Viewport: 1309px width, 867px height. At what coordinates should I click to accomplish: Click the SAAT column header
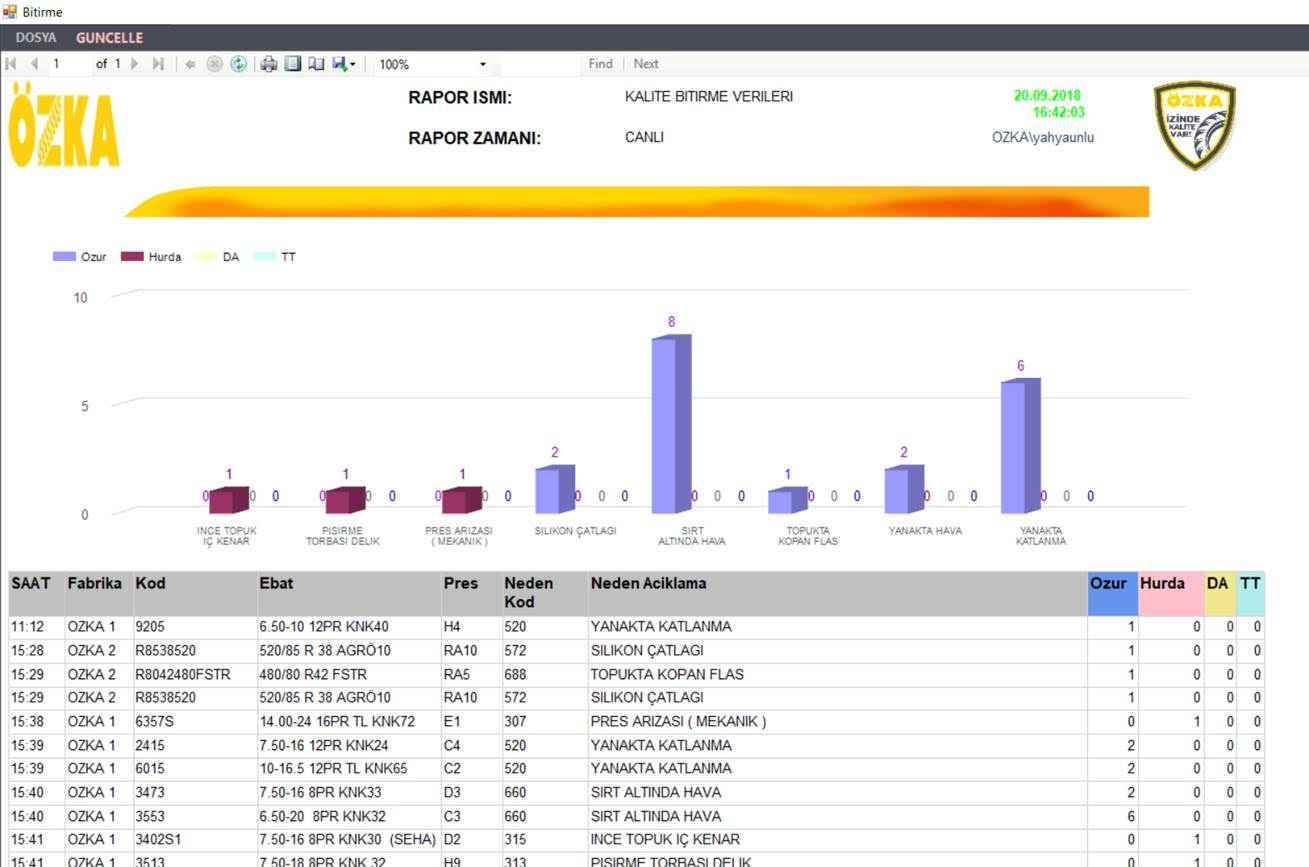[x=37, y=593]
